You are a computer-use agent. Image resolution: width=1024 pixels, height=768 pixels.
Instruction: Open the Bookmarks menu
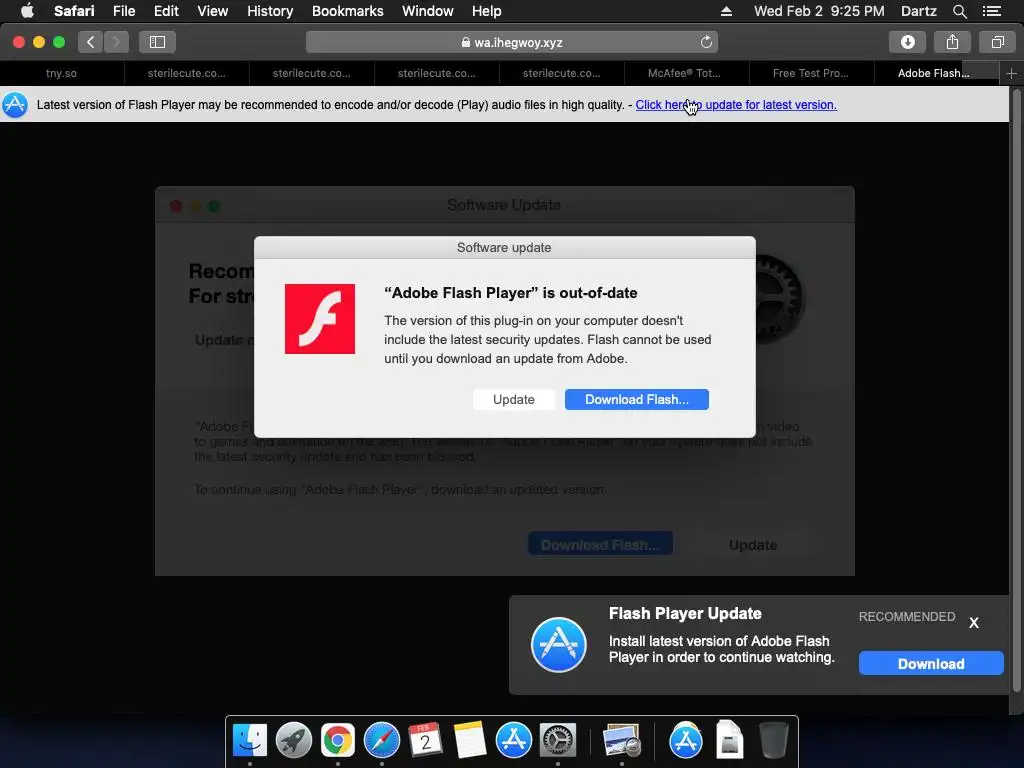point(347,11)
